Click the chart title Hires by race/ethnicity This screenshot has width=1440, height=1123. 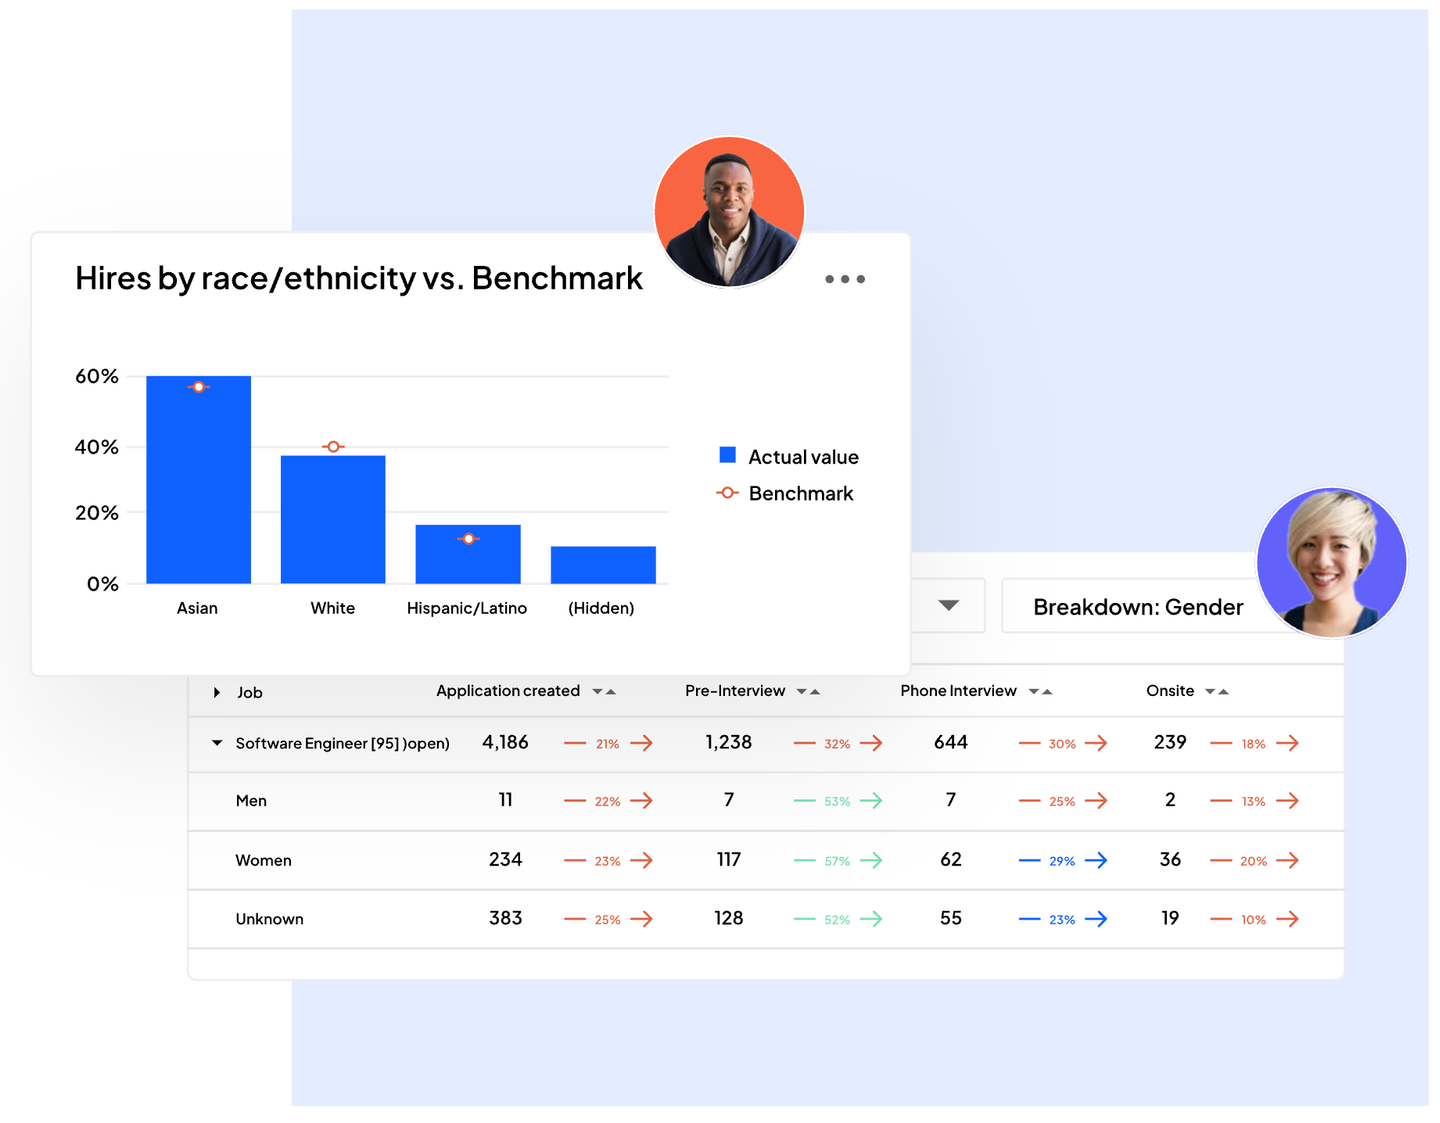coord(359,278)
